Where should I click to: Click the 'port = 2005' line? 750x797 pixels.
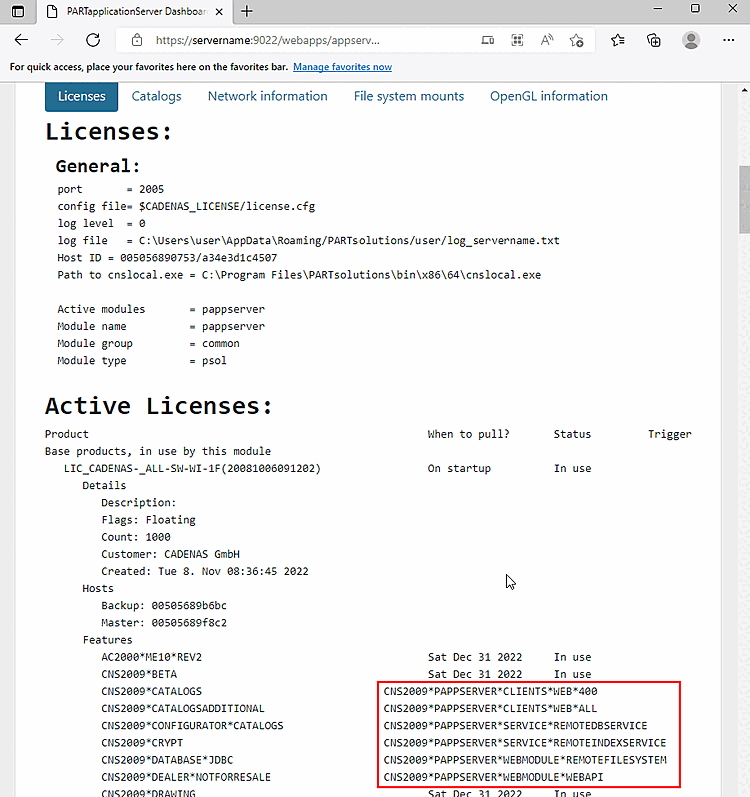click(110, 189)
